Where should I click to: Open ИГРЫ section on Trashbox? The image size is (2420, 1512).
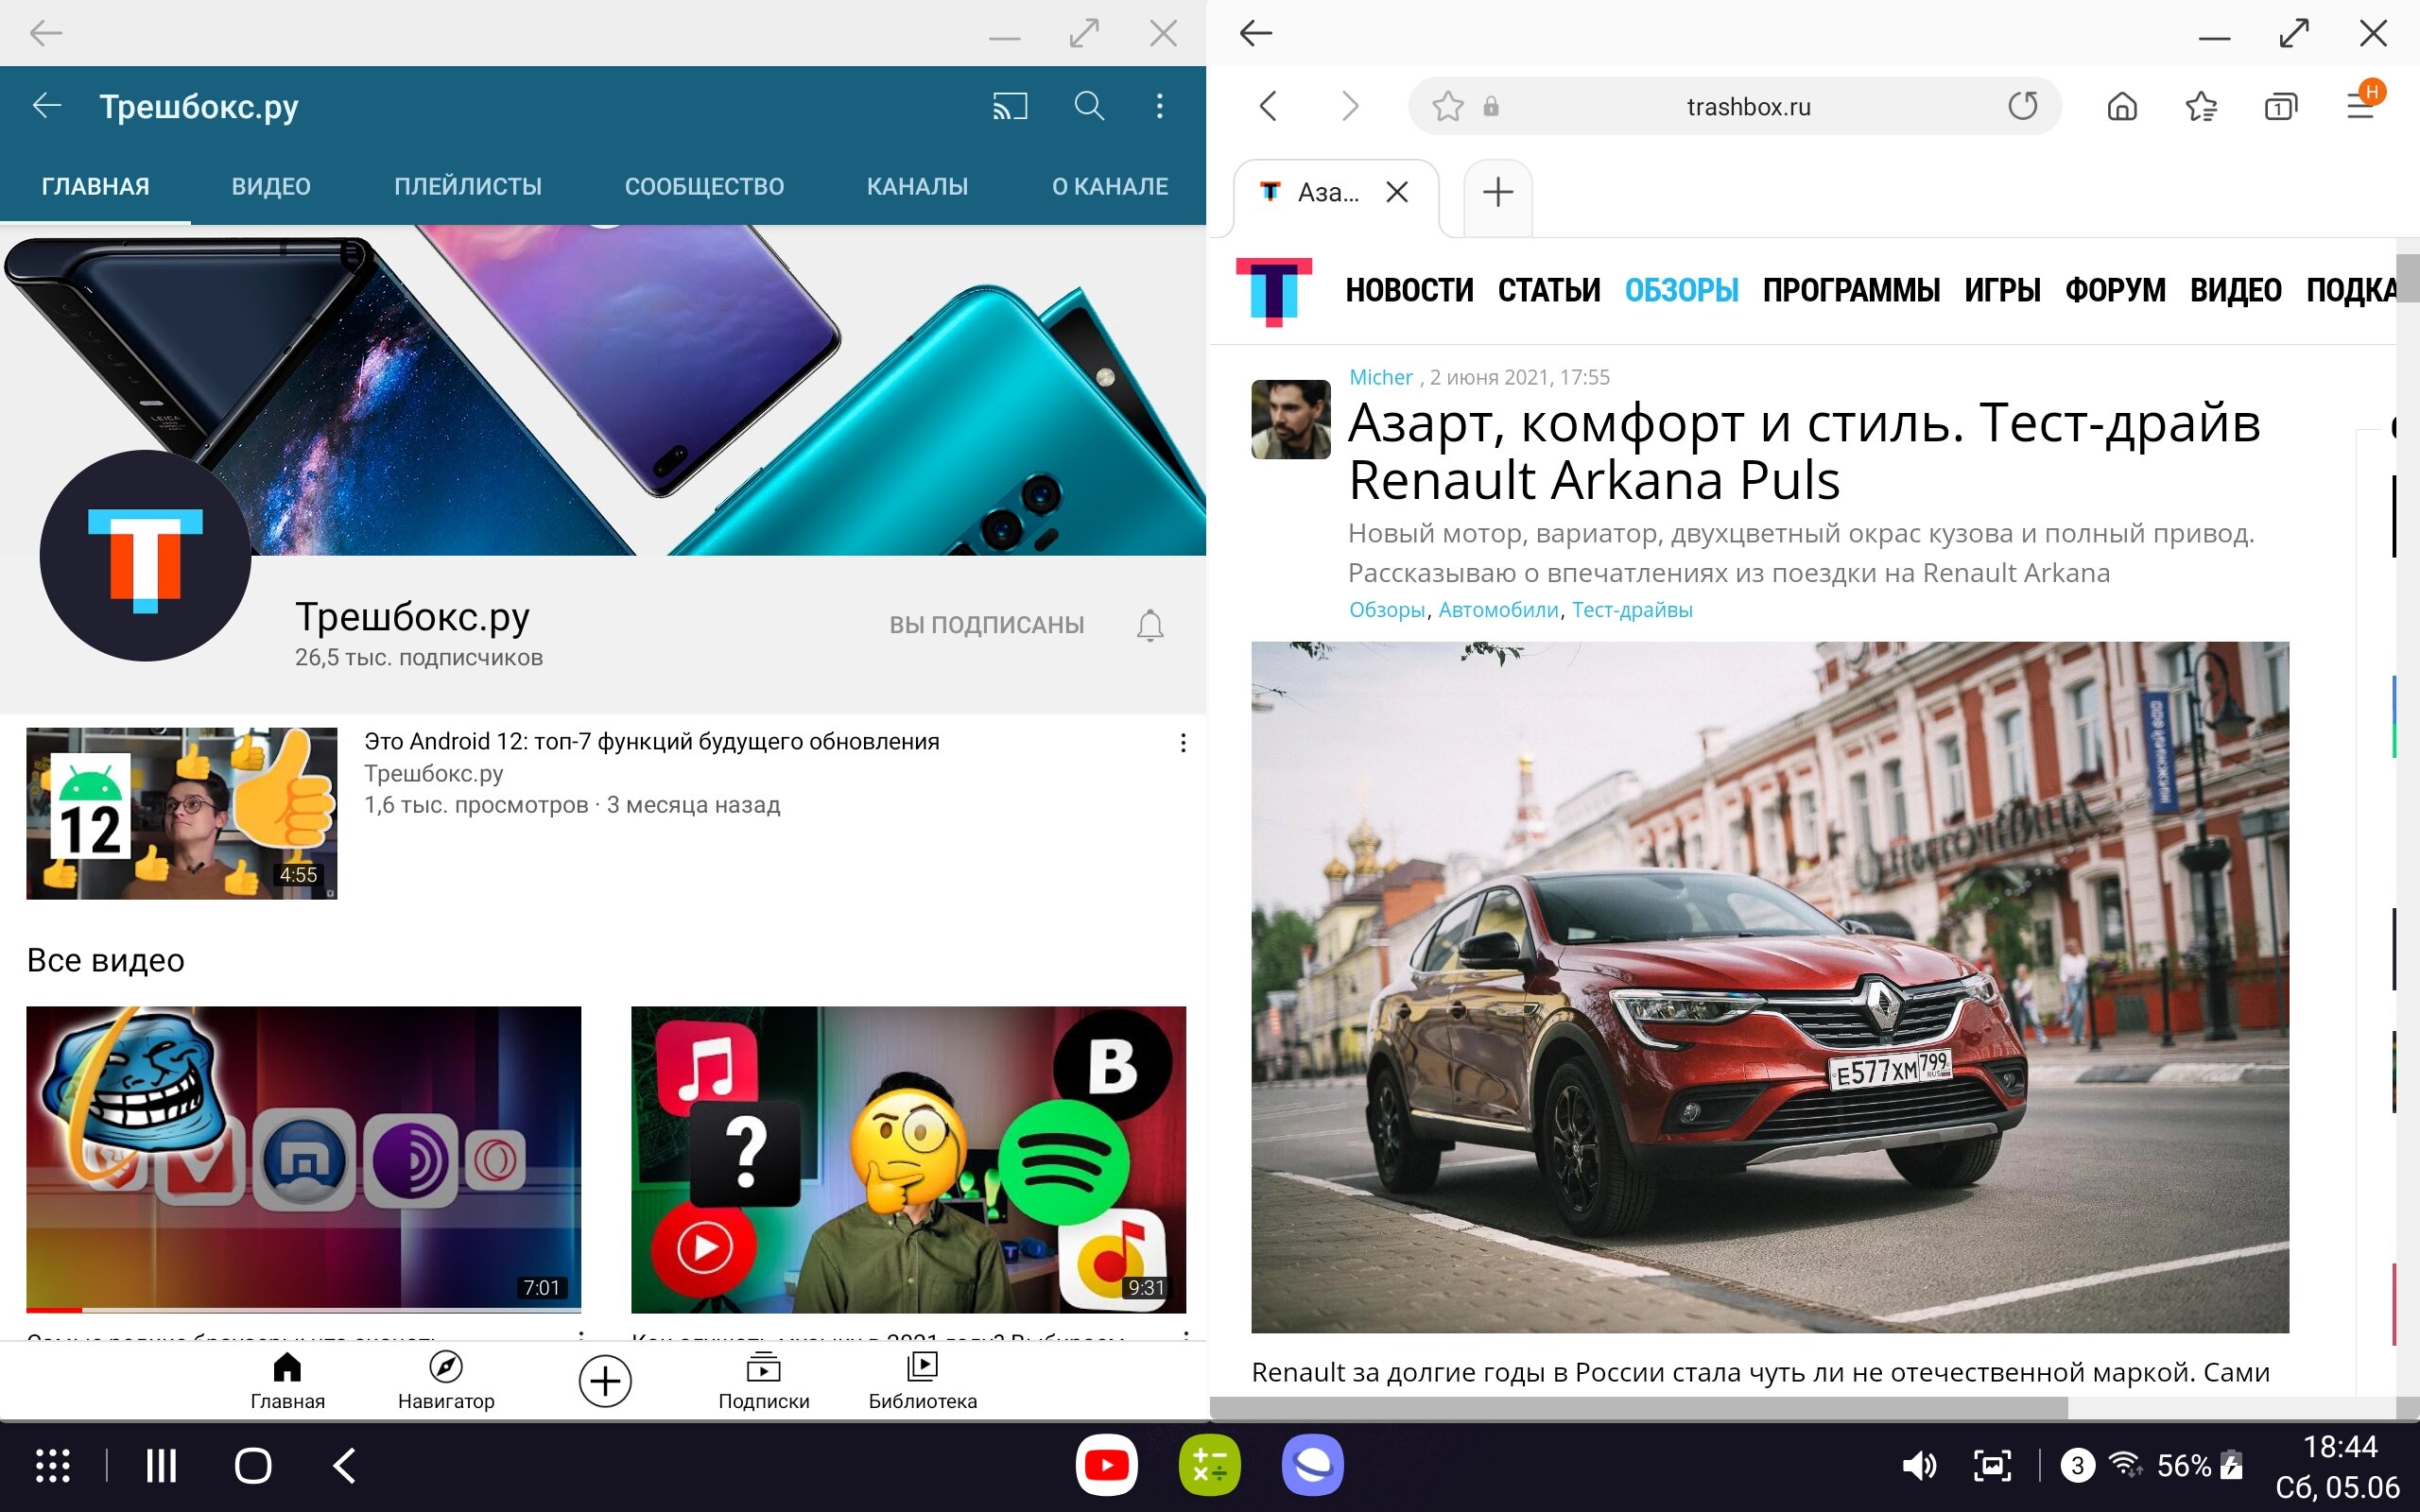[x=2002, y=291]
